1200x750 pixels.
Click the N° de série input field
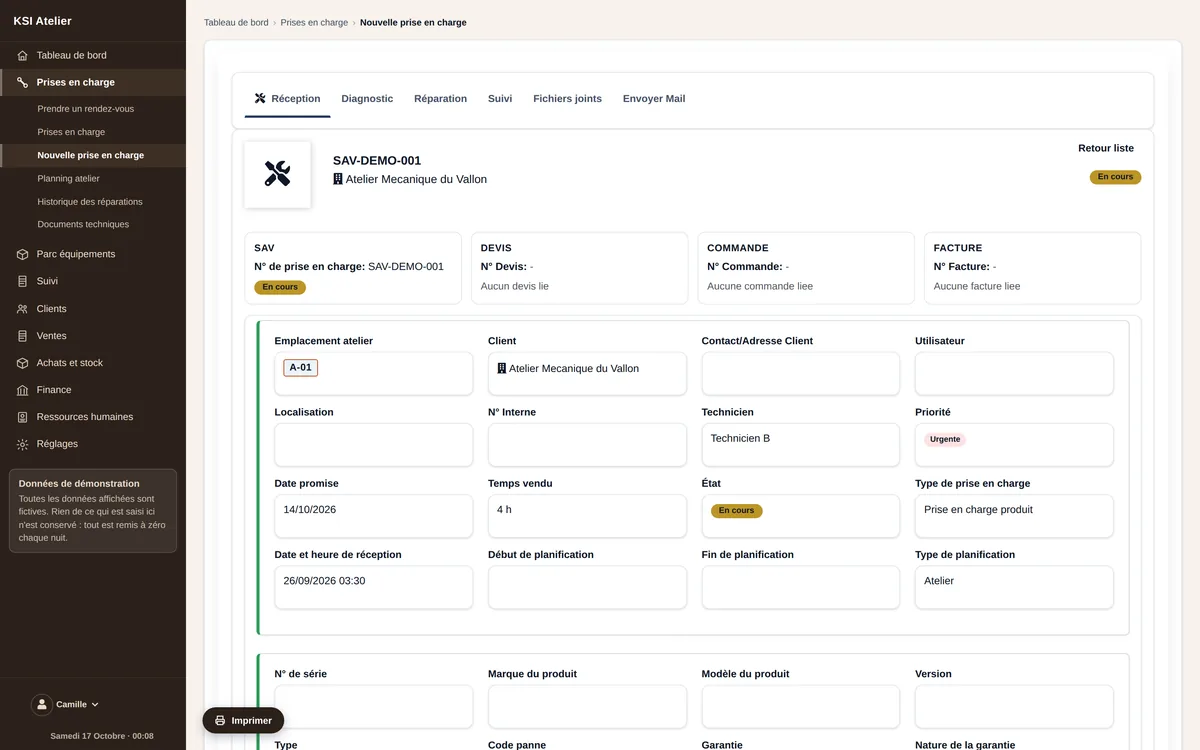click(373, 706)
